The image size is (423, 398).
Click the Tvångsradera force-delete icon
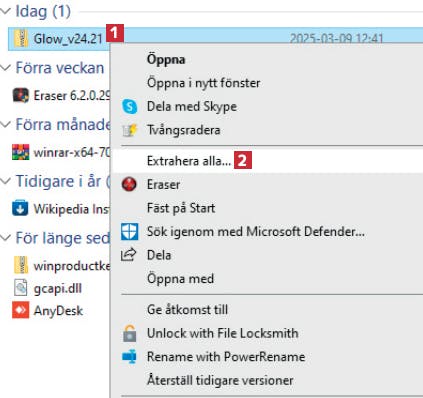point(129,130)
